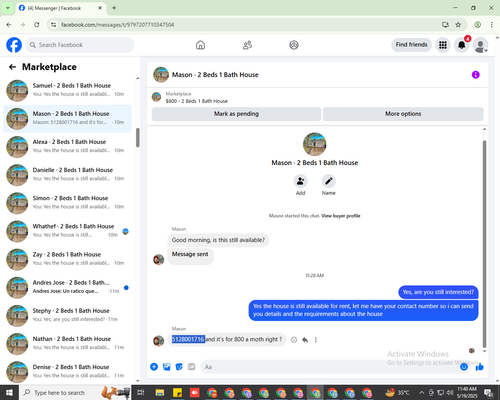Click the Facebook logo icon
This screenshot has width=500, height=400.
14,45
